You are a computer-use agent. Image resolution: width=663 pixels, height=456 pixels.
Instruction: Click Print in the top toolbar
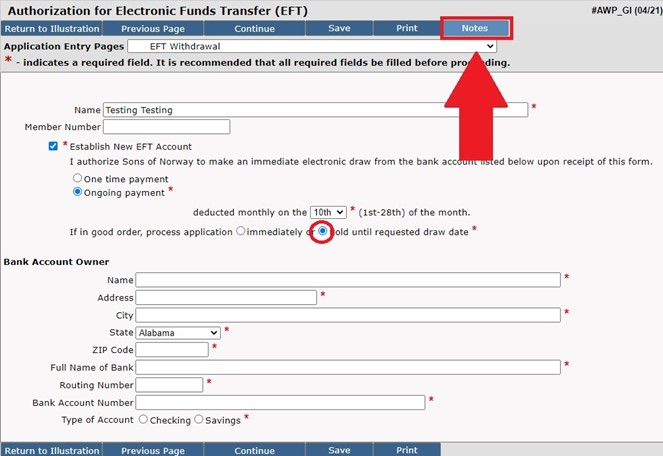click(406, 28)
